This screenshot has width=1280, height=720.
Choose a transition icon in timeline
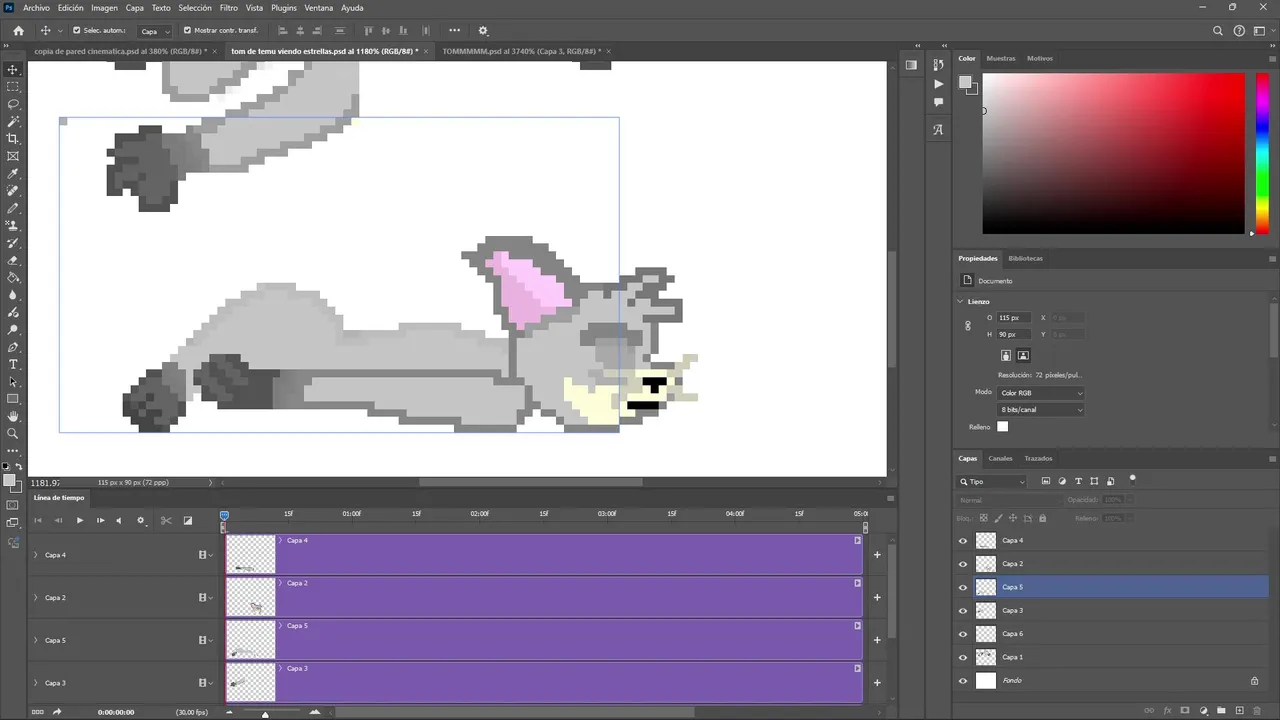coord(187,520)
